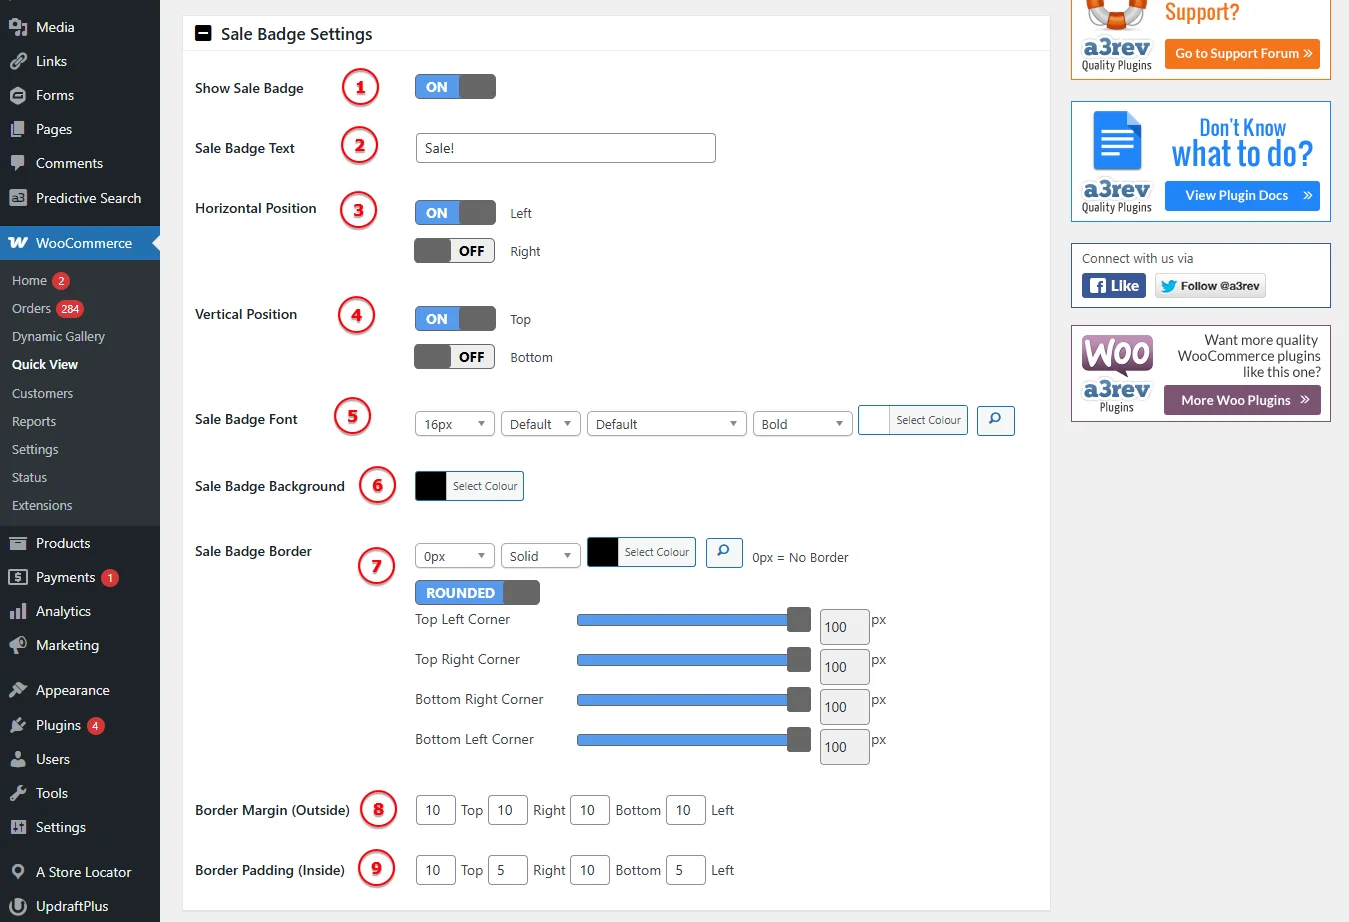Click the WooCommerce icon in sidebar
1349x922 pixels.
tap(18, 243)
